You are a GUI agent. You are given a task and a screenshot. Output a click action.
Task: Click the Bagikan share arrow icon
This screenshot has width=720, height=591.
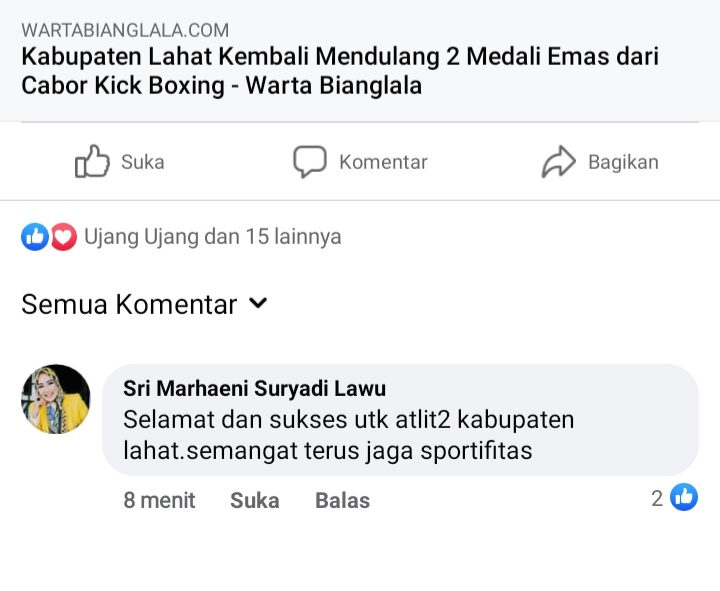559,162
